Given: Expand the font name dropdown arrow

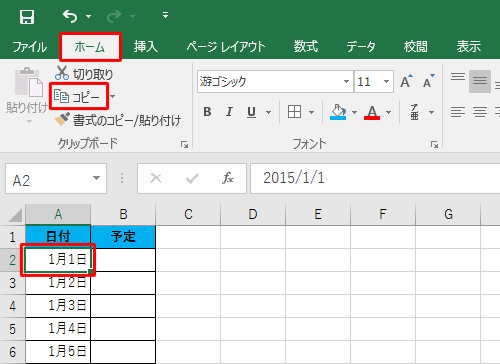Looking at the screenshot, I should coord(347,81).
